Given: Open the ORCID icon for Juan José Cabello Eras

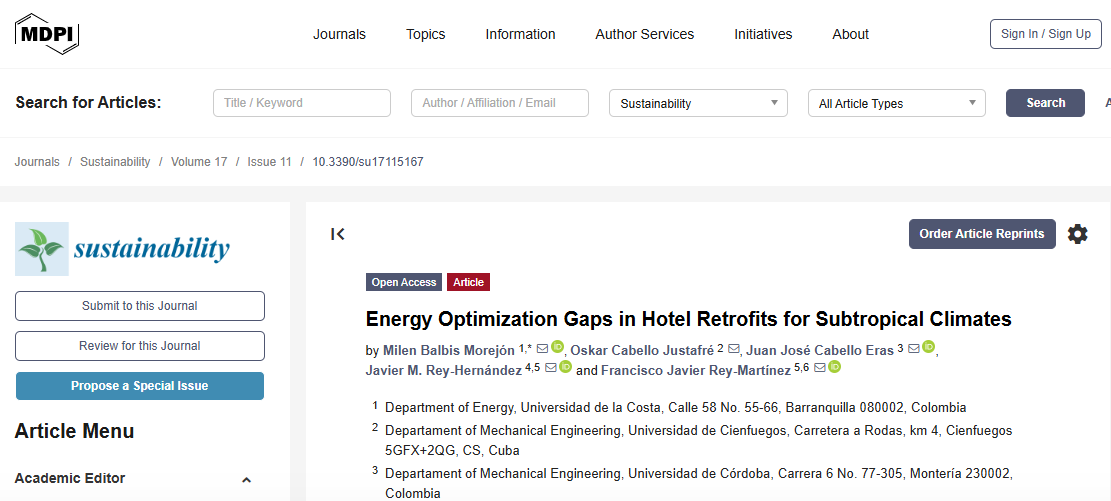Looking at the screenshot, I should point(929,348).
